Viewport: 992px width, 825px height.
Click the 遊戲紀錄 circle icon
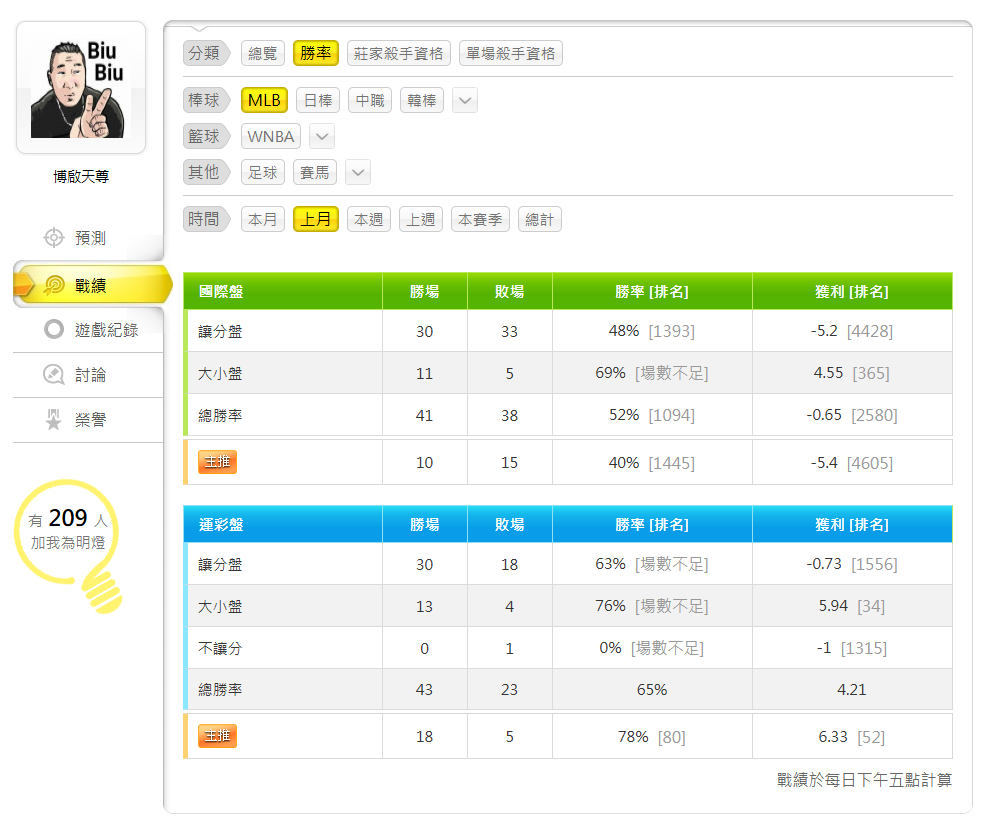coord(54,329)
